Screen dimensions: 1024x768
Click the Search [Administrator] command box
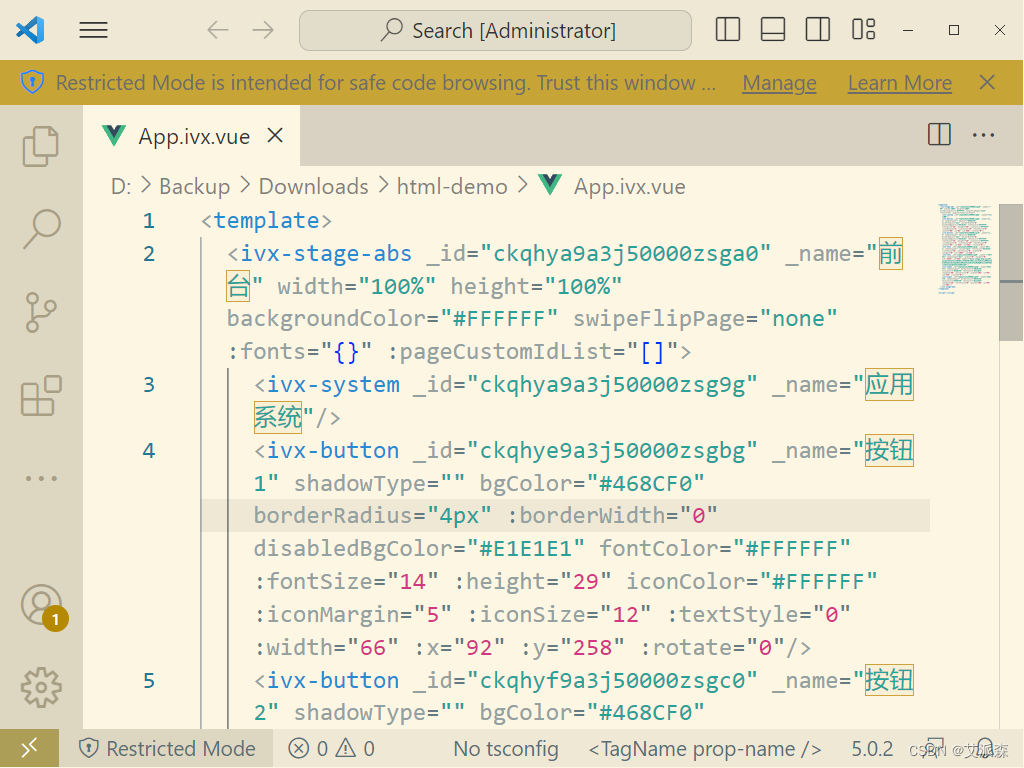tap(496, 30)
